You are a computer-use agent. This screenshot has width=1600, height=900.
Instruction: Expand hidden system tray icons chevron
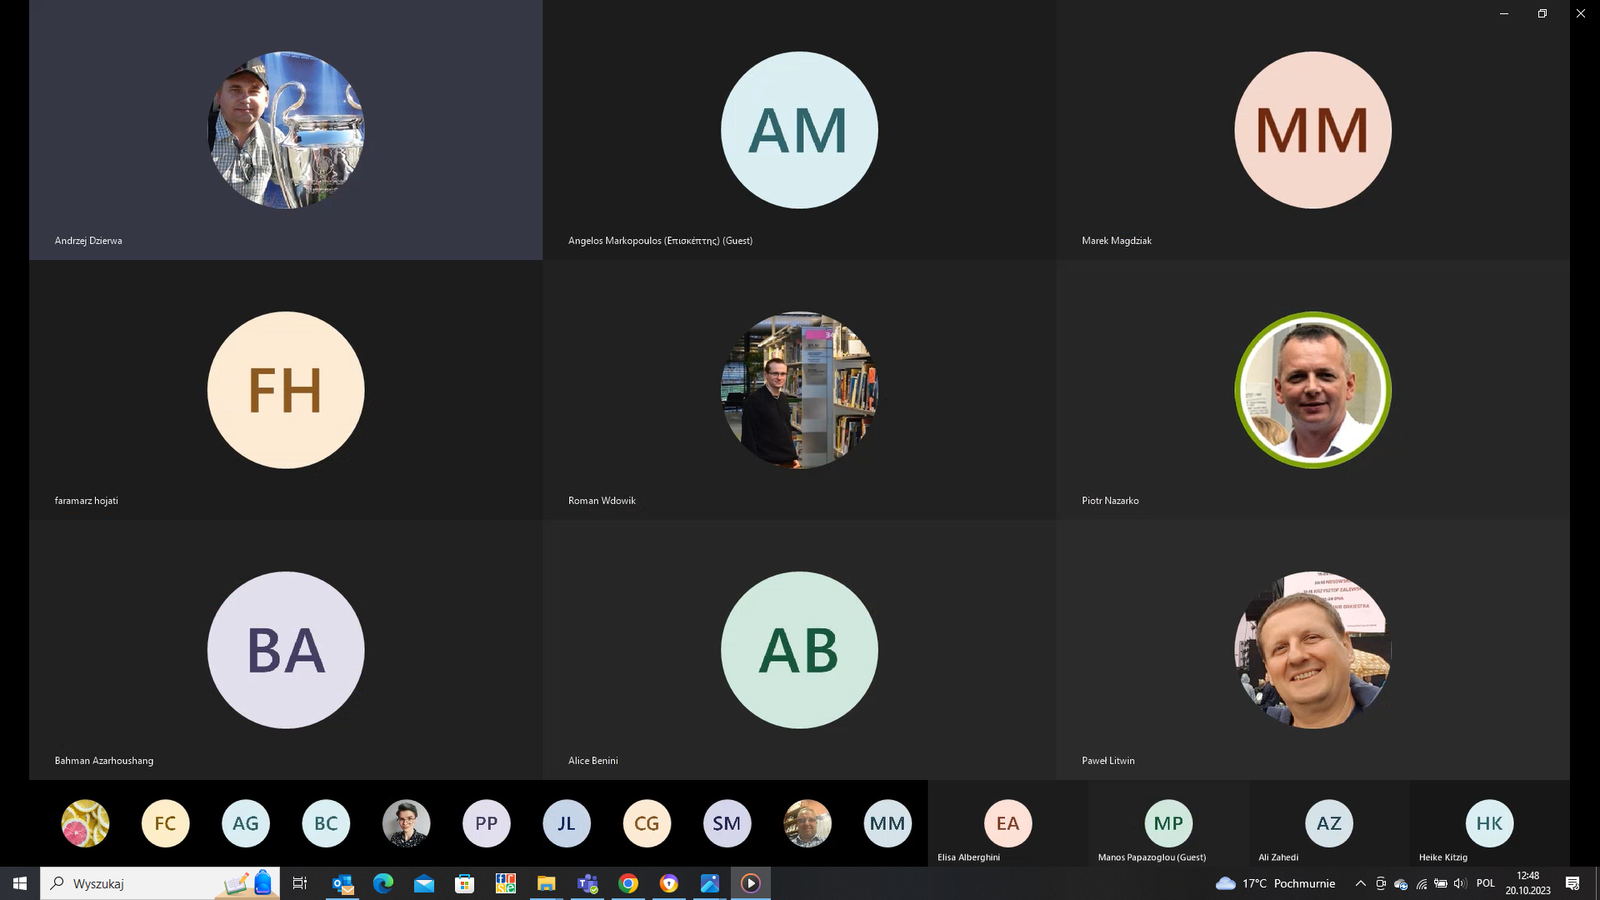tap(1360, 883)
